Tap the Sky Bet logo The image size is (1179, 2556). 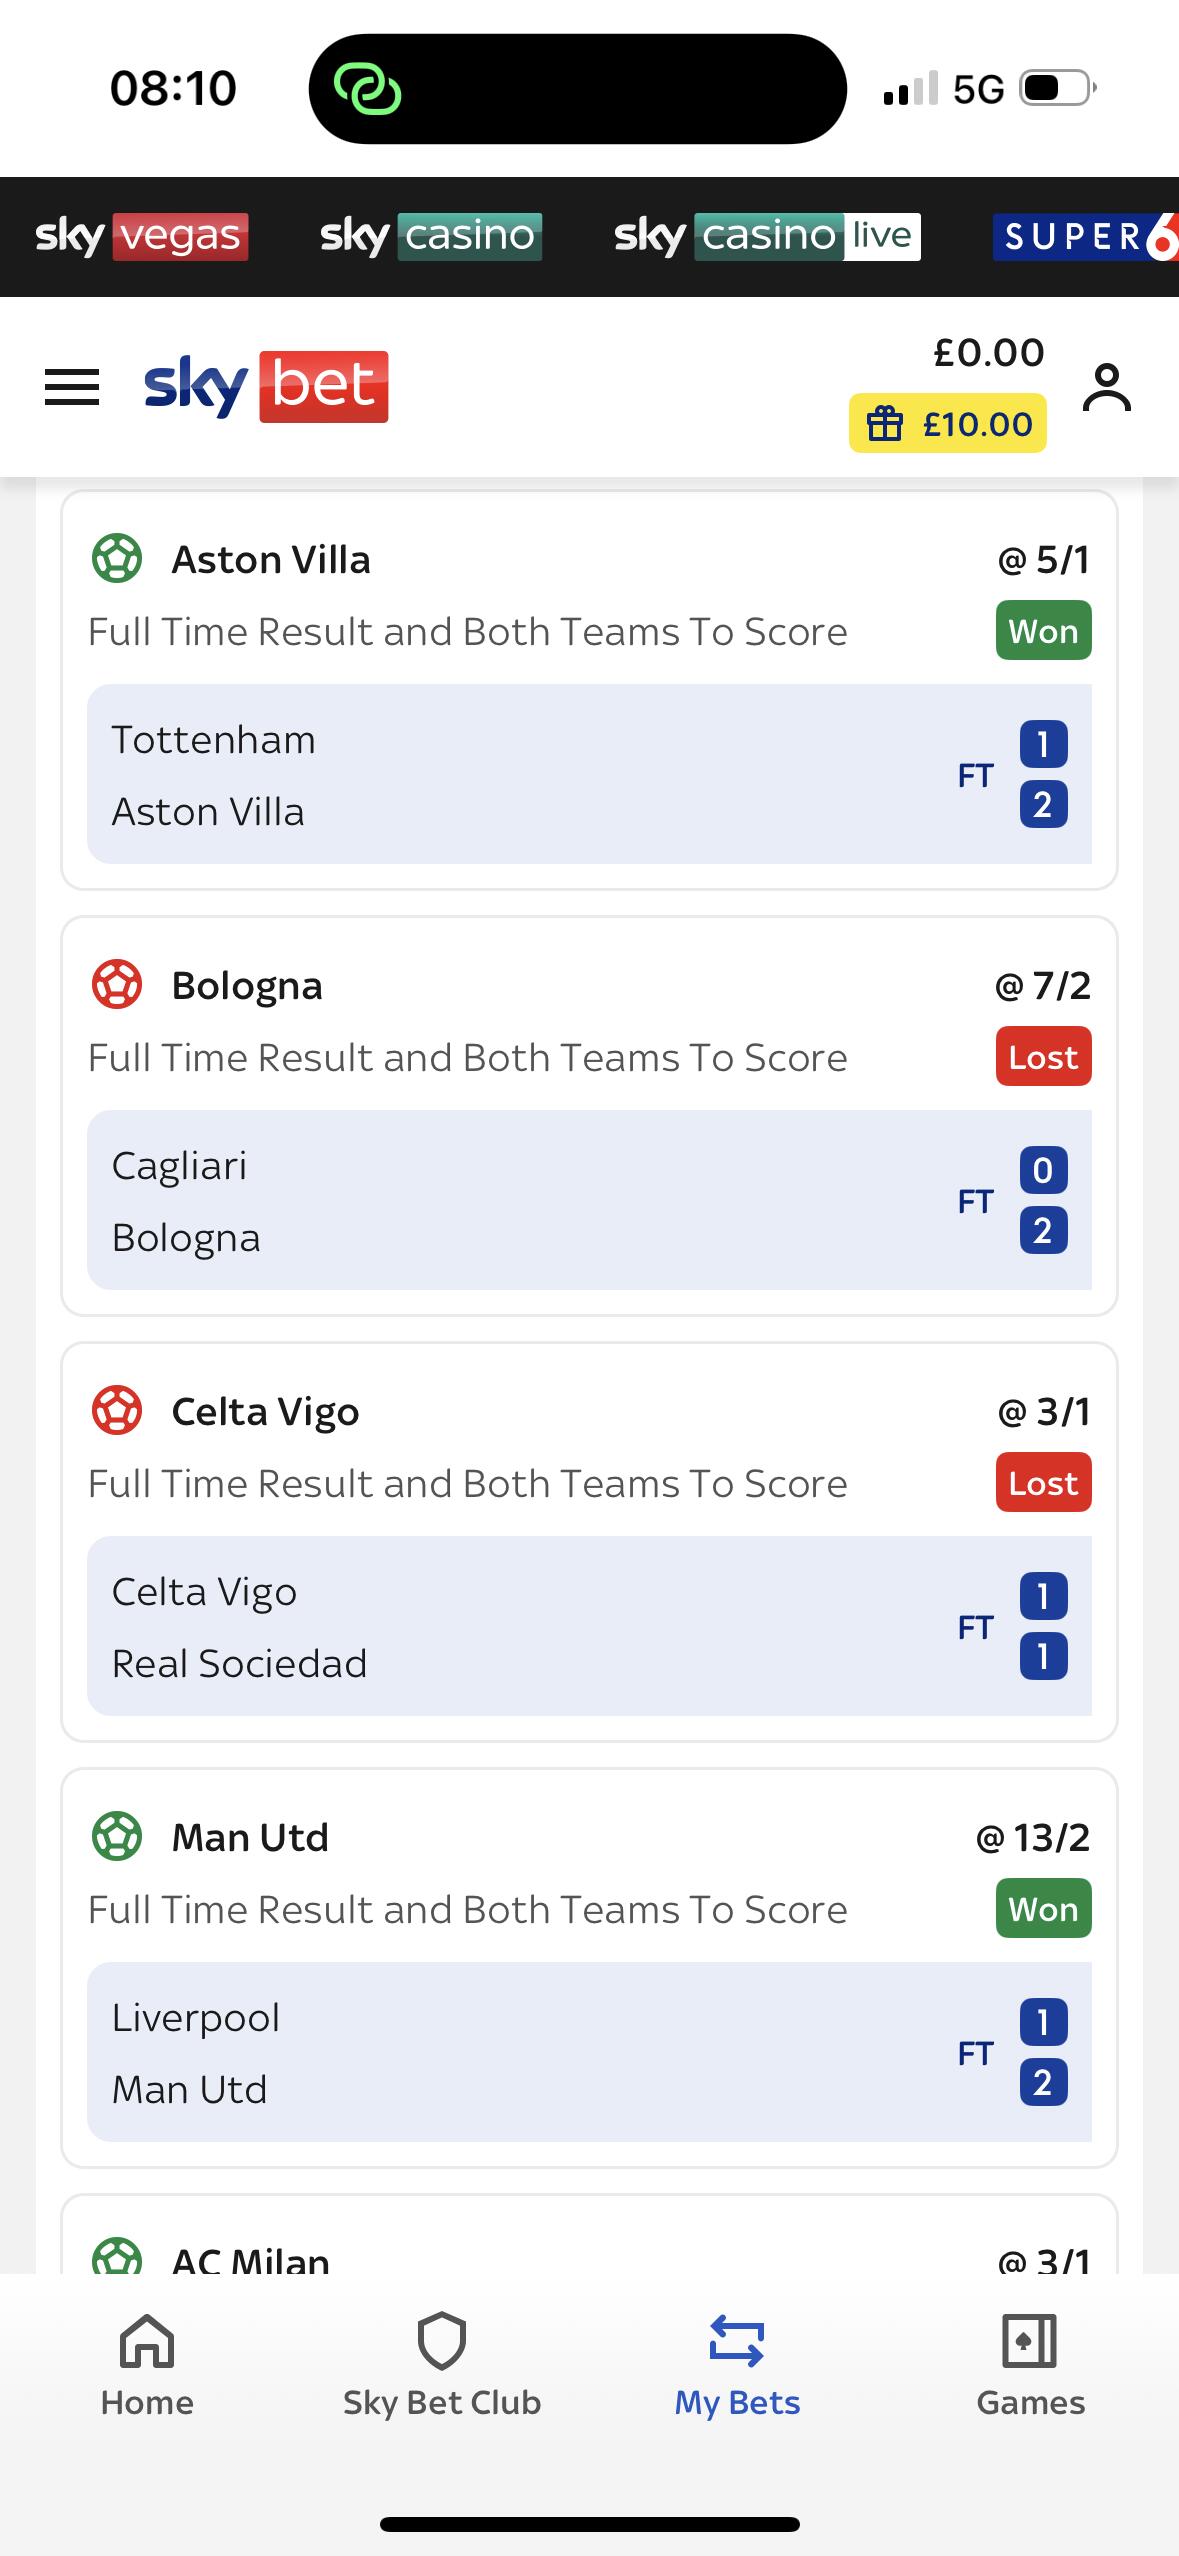tap(266, 387)
